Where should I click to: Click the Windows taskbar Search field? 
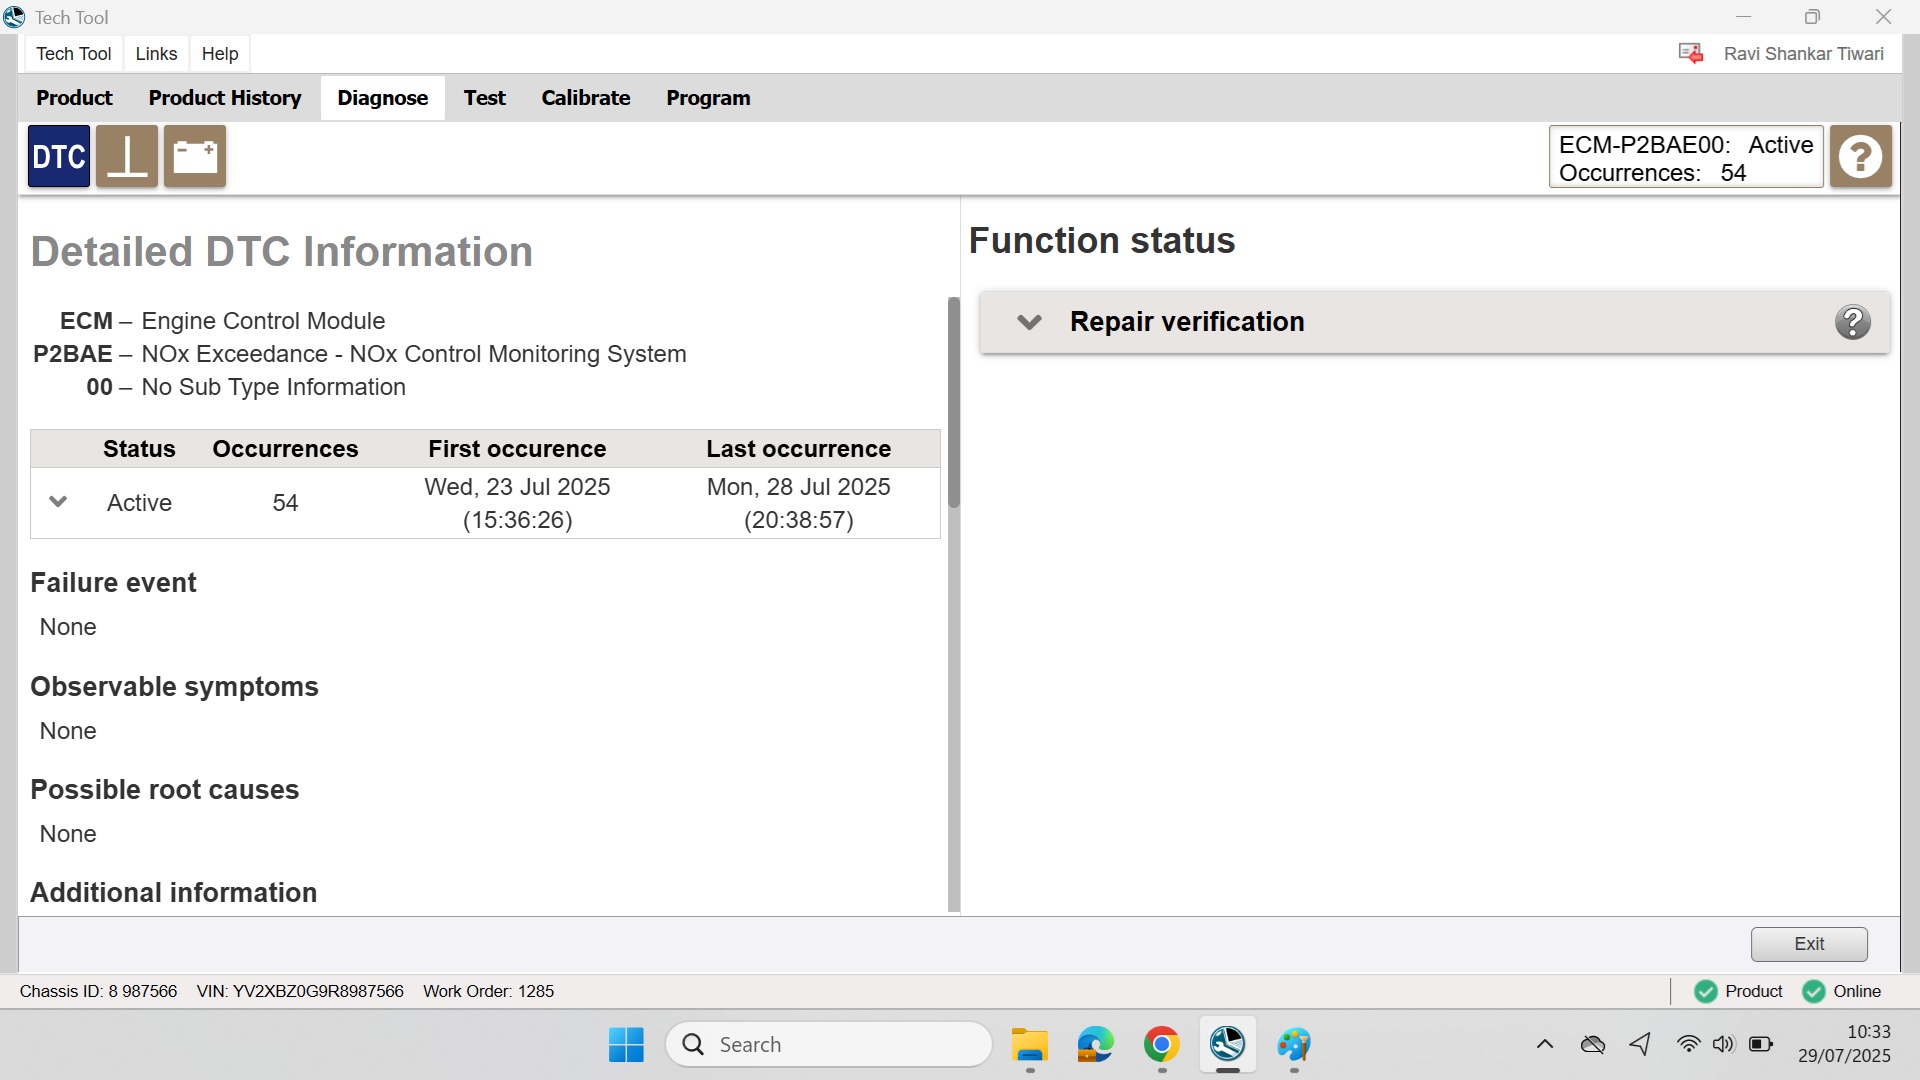point(828,1045)
